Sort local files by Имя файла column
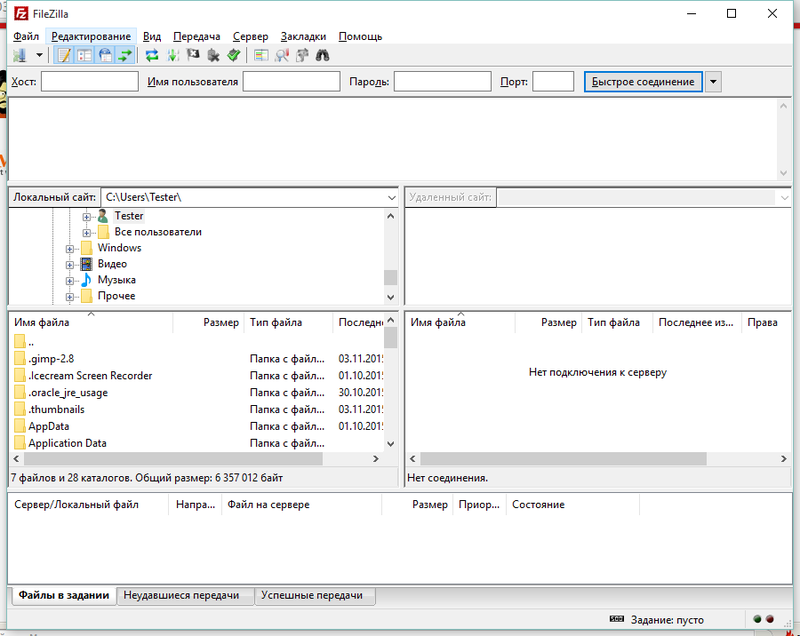Screen dimensions: 800x636 [91, 322]
